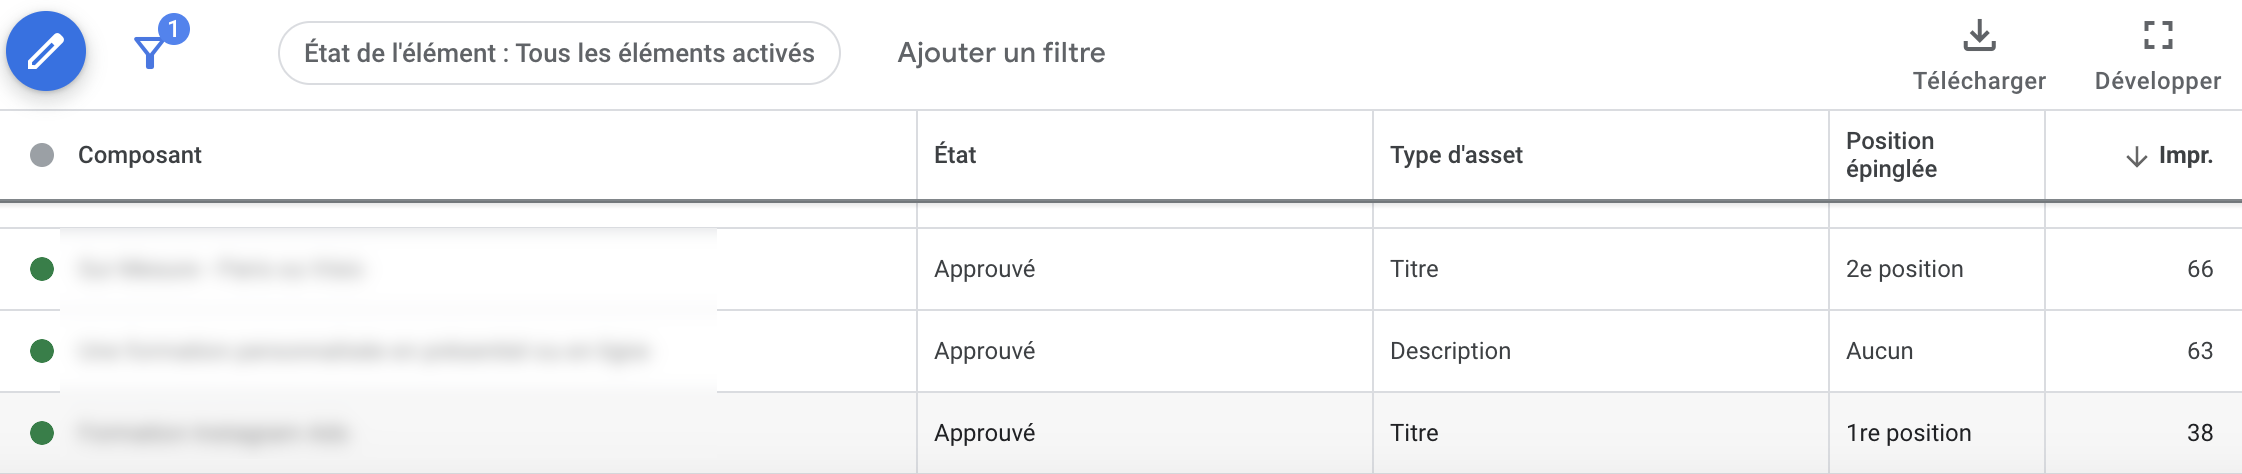Click the Position épinglée column header
Viewport: 2242px width, 474px height.
[x=1891, y=155]
